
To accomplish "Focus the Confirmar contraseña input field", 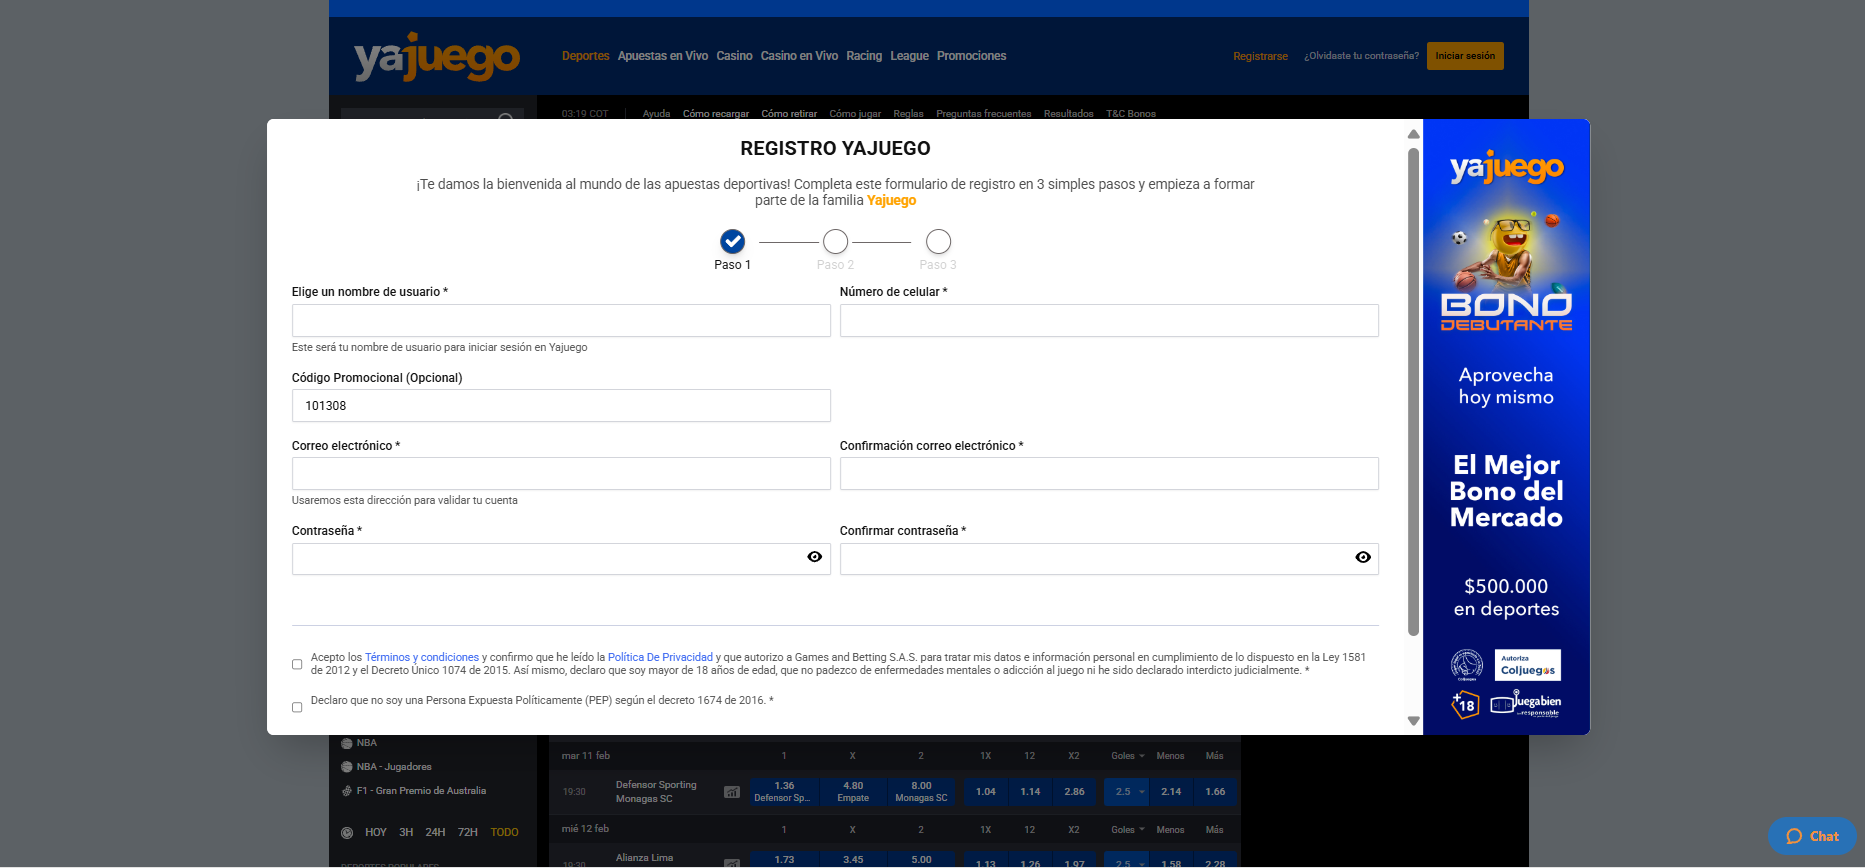I will click(x=1109, y=559).
